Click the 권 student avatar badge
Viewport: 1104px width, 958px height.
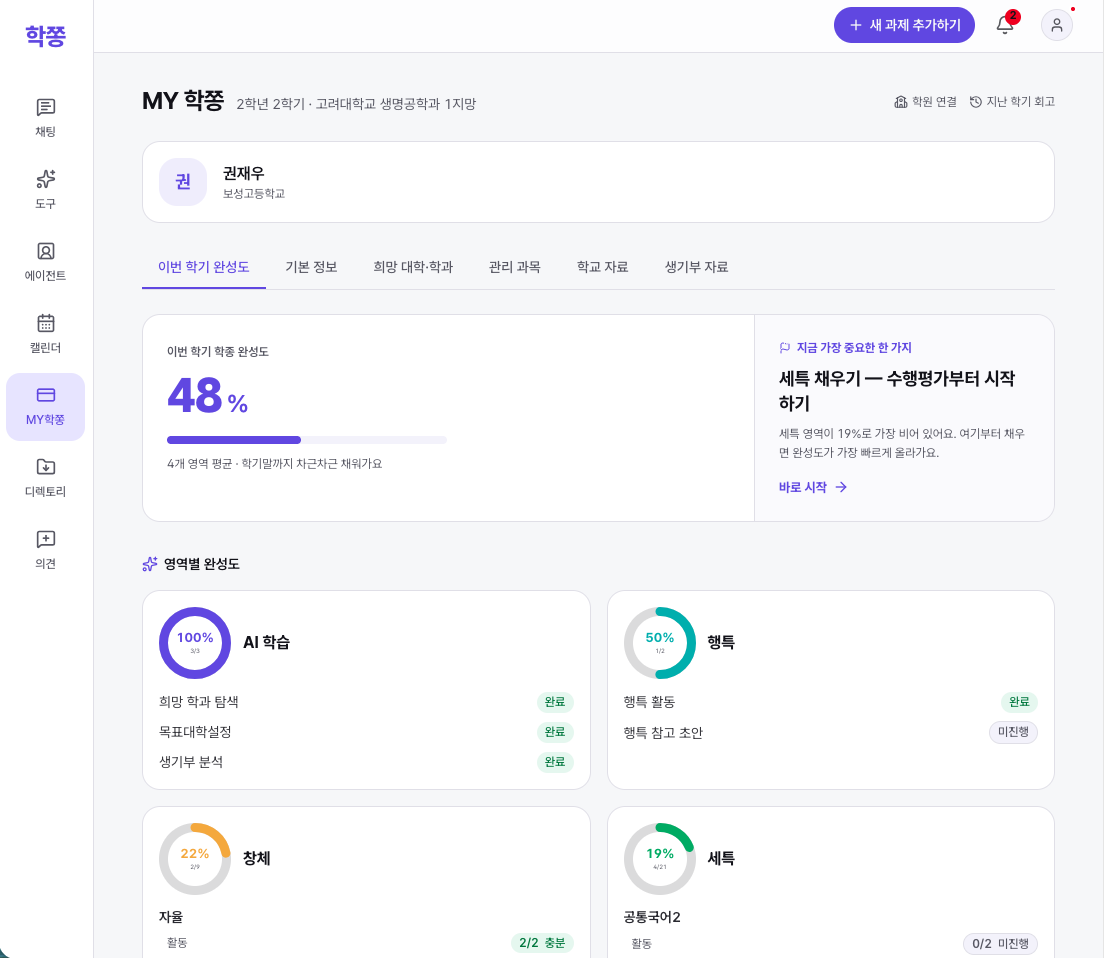click(183, 182)
